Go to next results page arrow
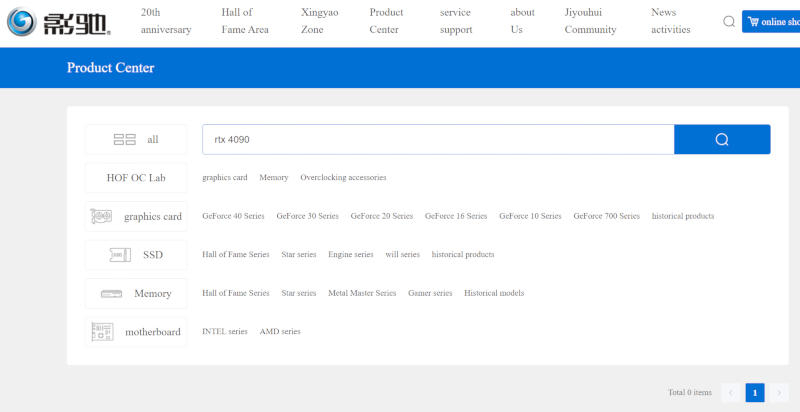The image size is (800, 412). click(x=779, y=393)
